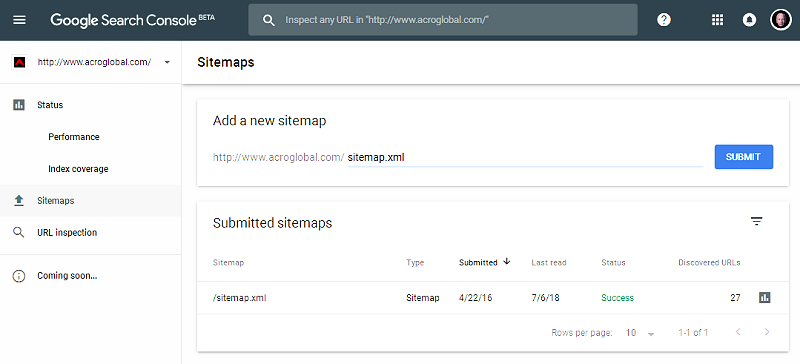This screenshot has width=800, height=364.
Task: Open Index coverage report
Action: 78,169
